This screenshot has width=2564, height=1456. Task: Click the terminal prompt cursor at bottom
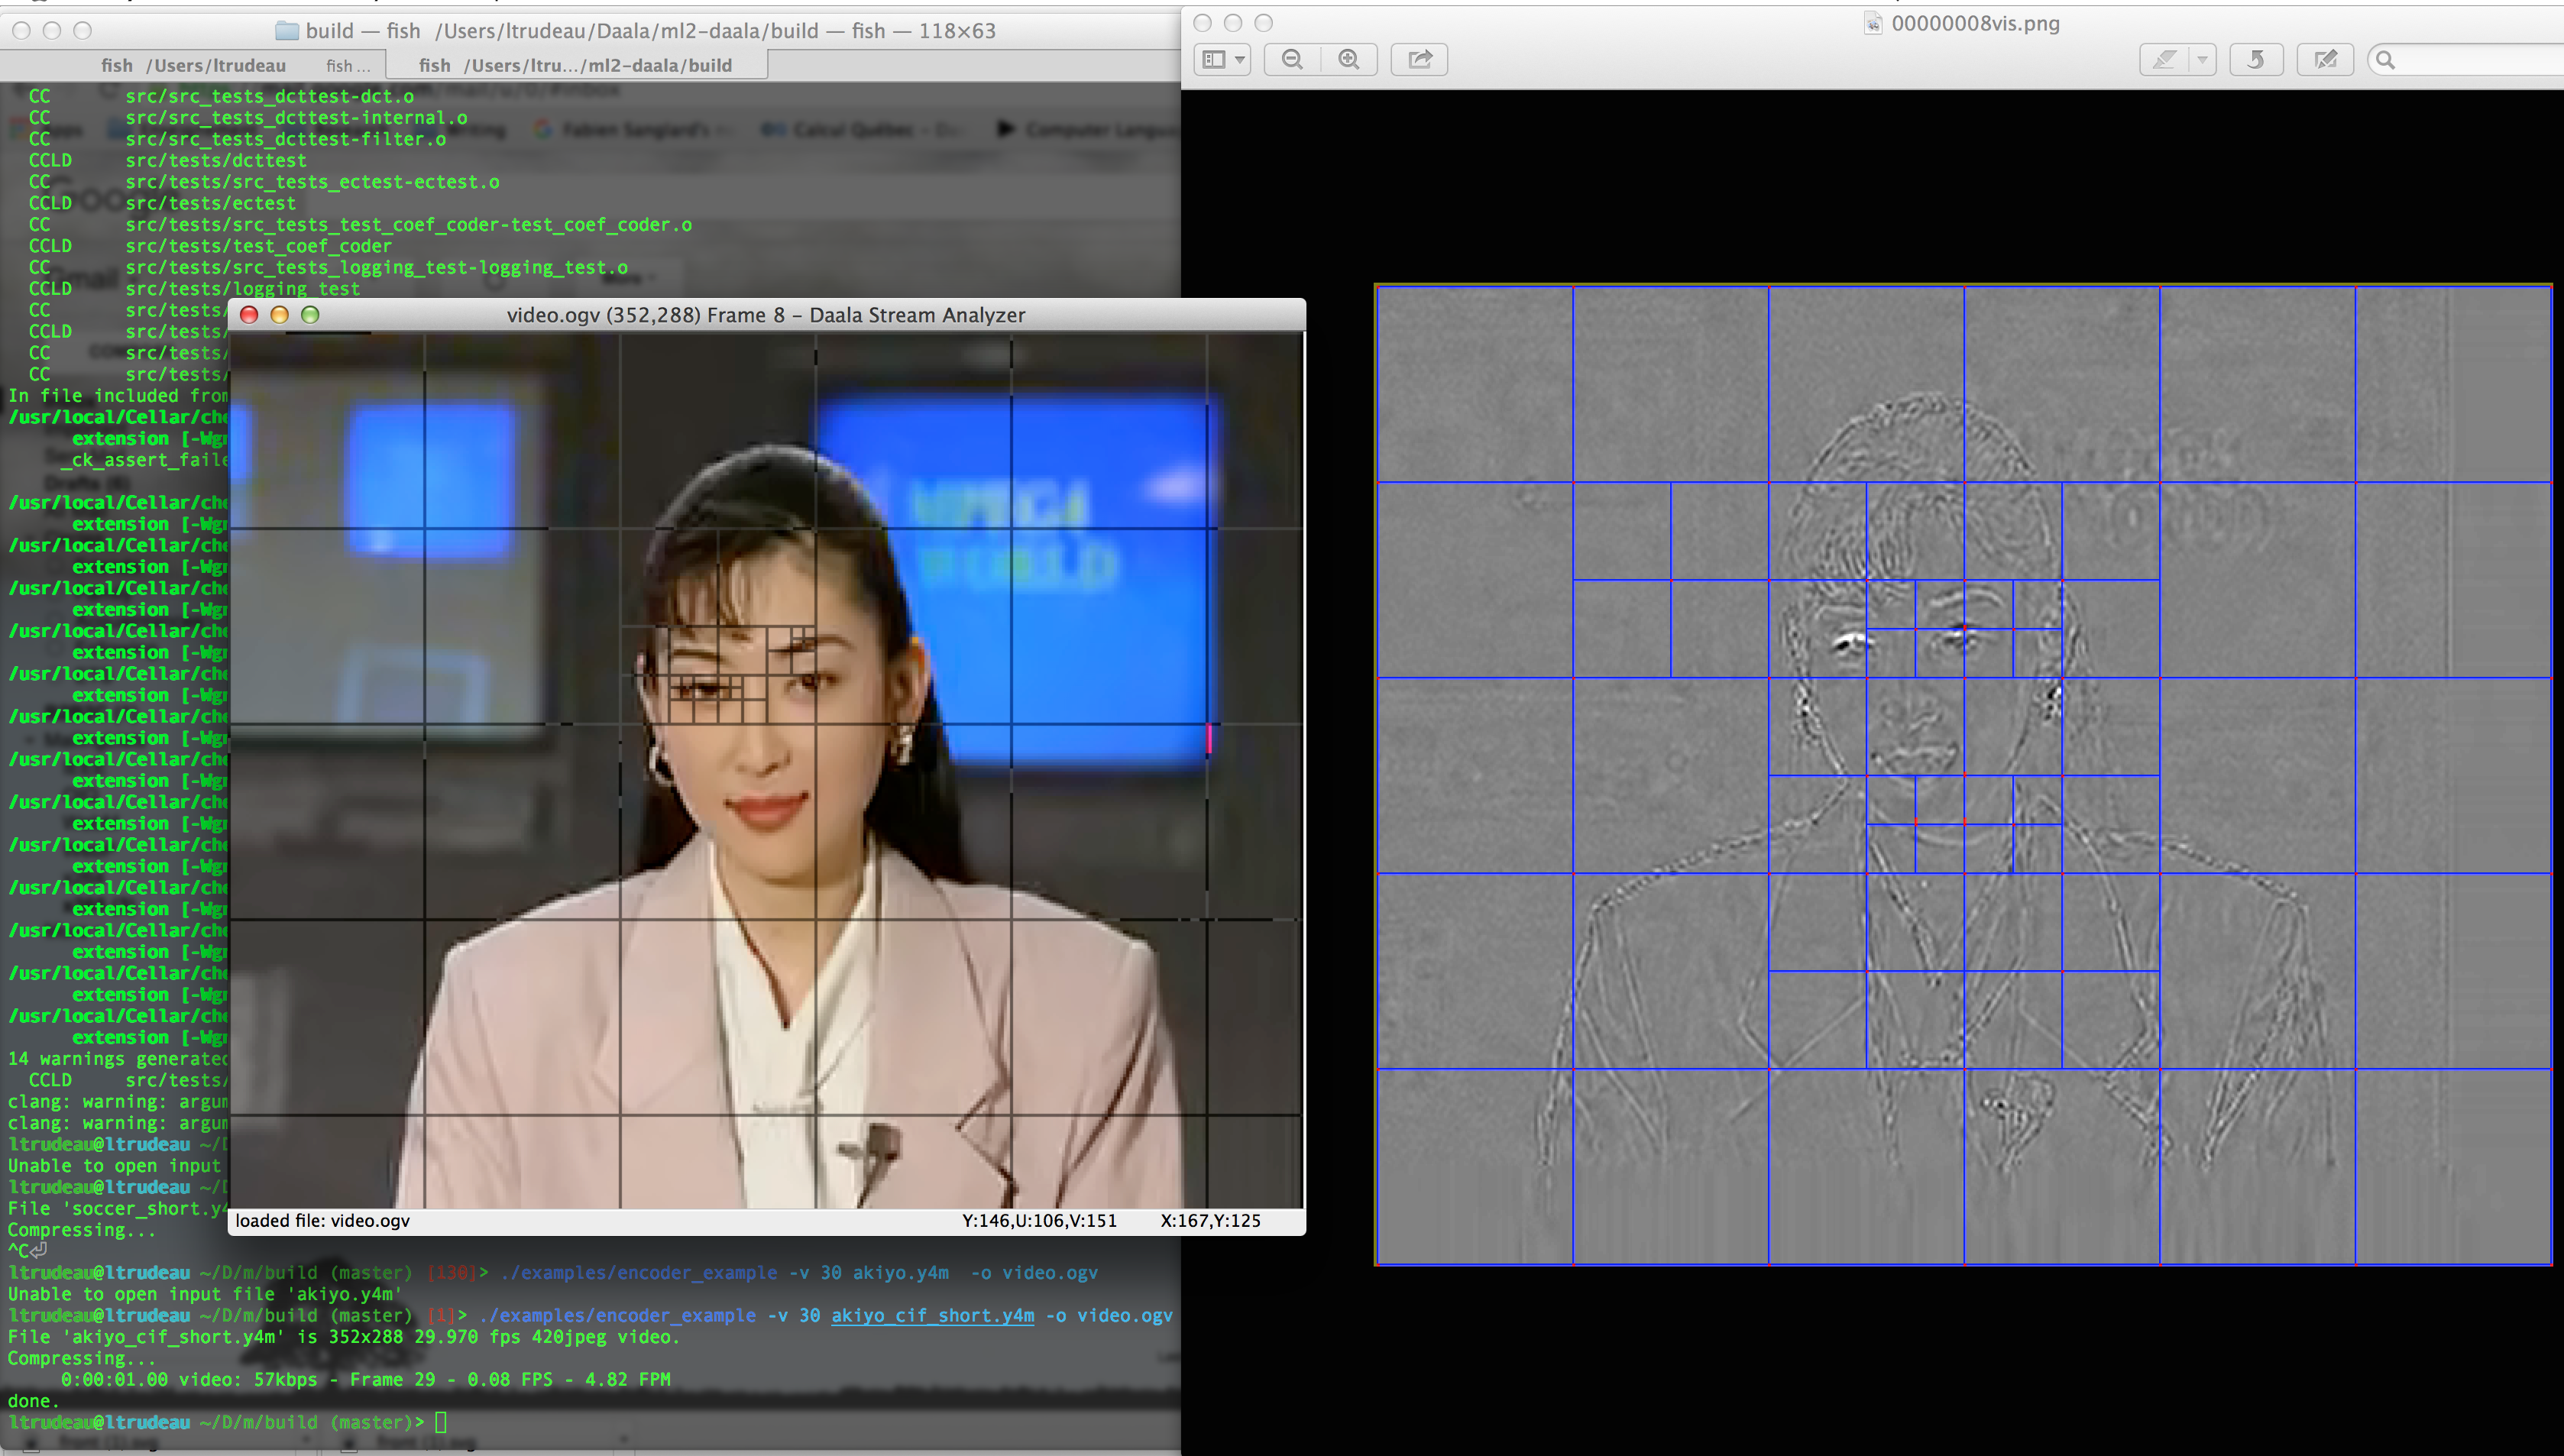pos(440,1422)
